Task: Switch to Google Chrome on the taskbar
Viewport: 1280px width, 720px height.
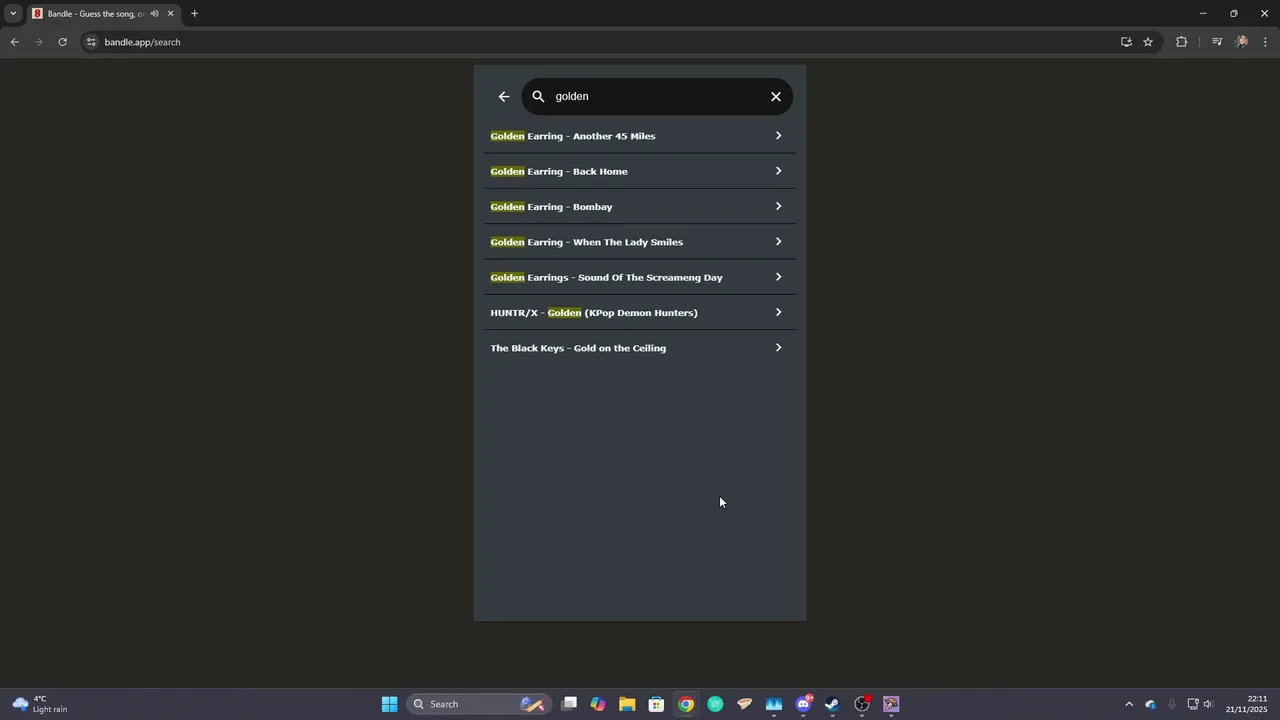Action: pyautogui.click(x=686, y=704)
